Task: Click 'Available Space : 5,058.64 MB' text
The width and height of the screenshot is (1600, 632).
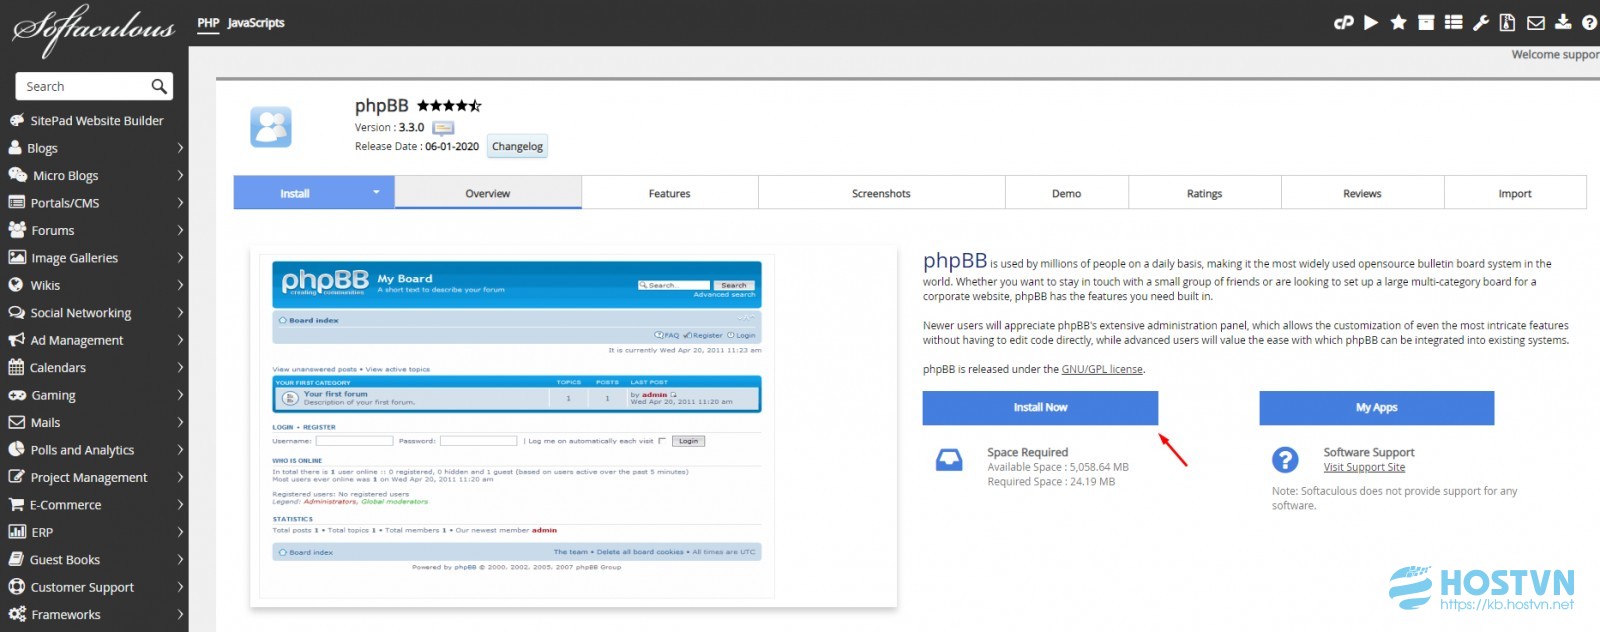Action: [1058, 467]
